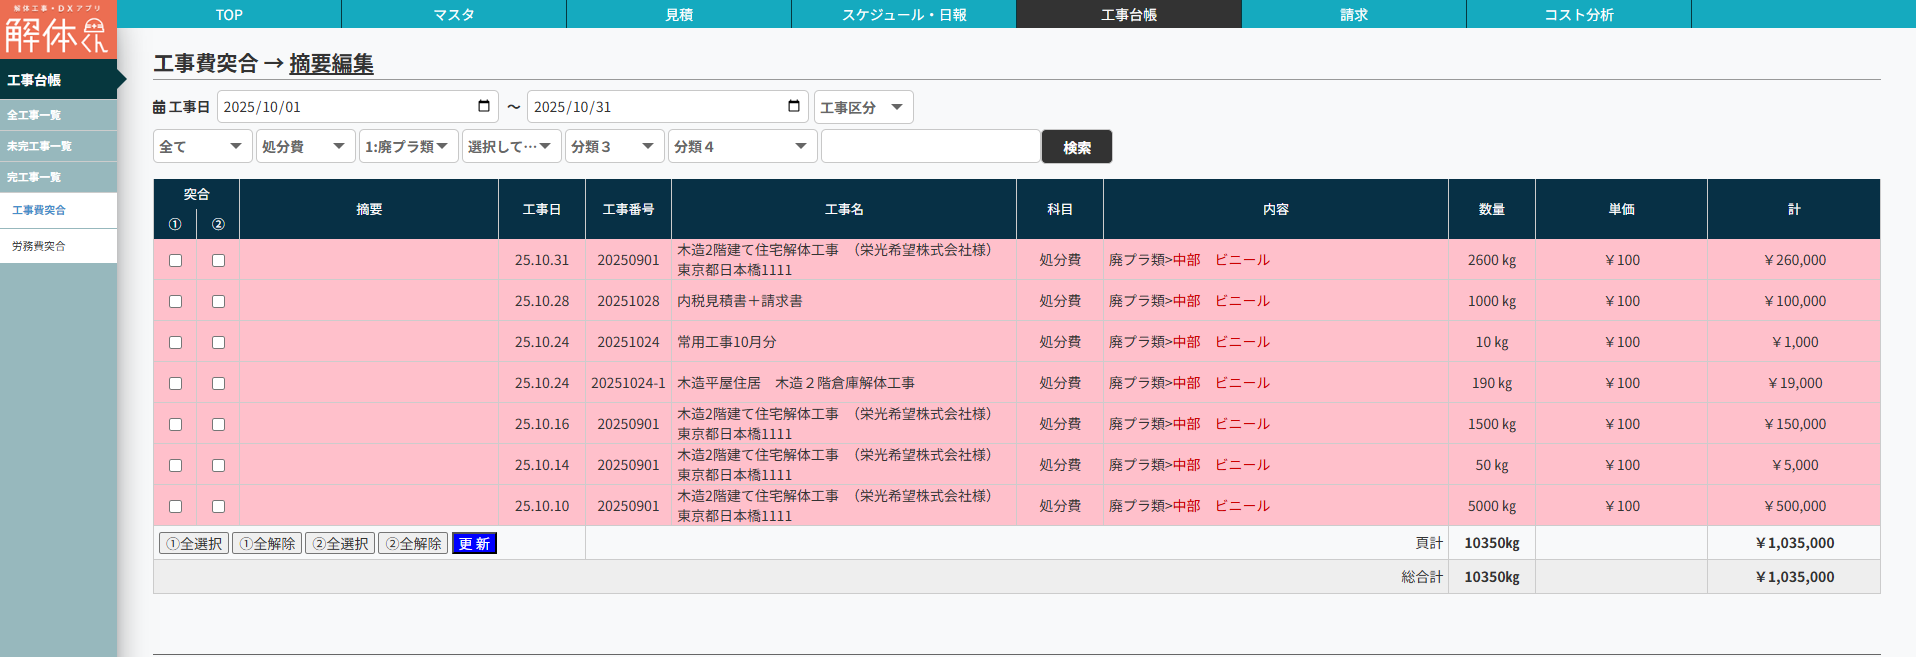Click amount ￥260,000
1916x657 pixels.
[1794, 260]
